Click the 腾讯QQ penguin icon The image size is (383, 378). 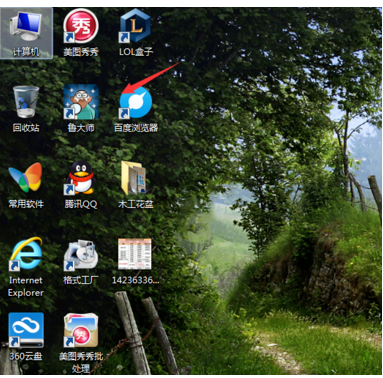tap(81, 178)
